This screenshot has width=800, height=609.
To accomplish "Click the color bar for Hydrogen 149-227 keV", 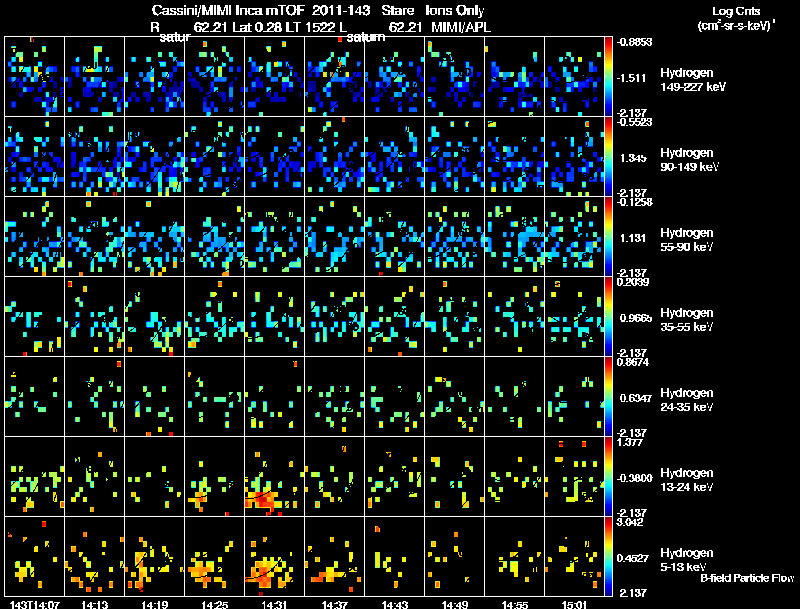I will tap(608, 77).
